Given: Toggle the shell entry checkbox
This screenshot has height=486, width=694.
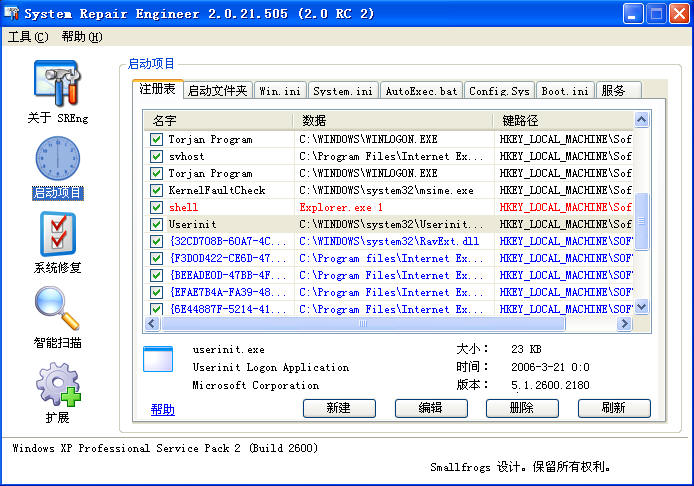Looking at the screenshot, I should [x=156, y=207].
